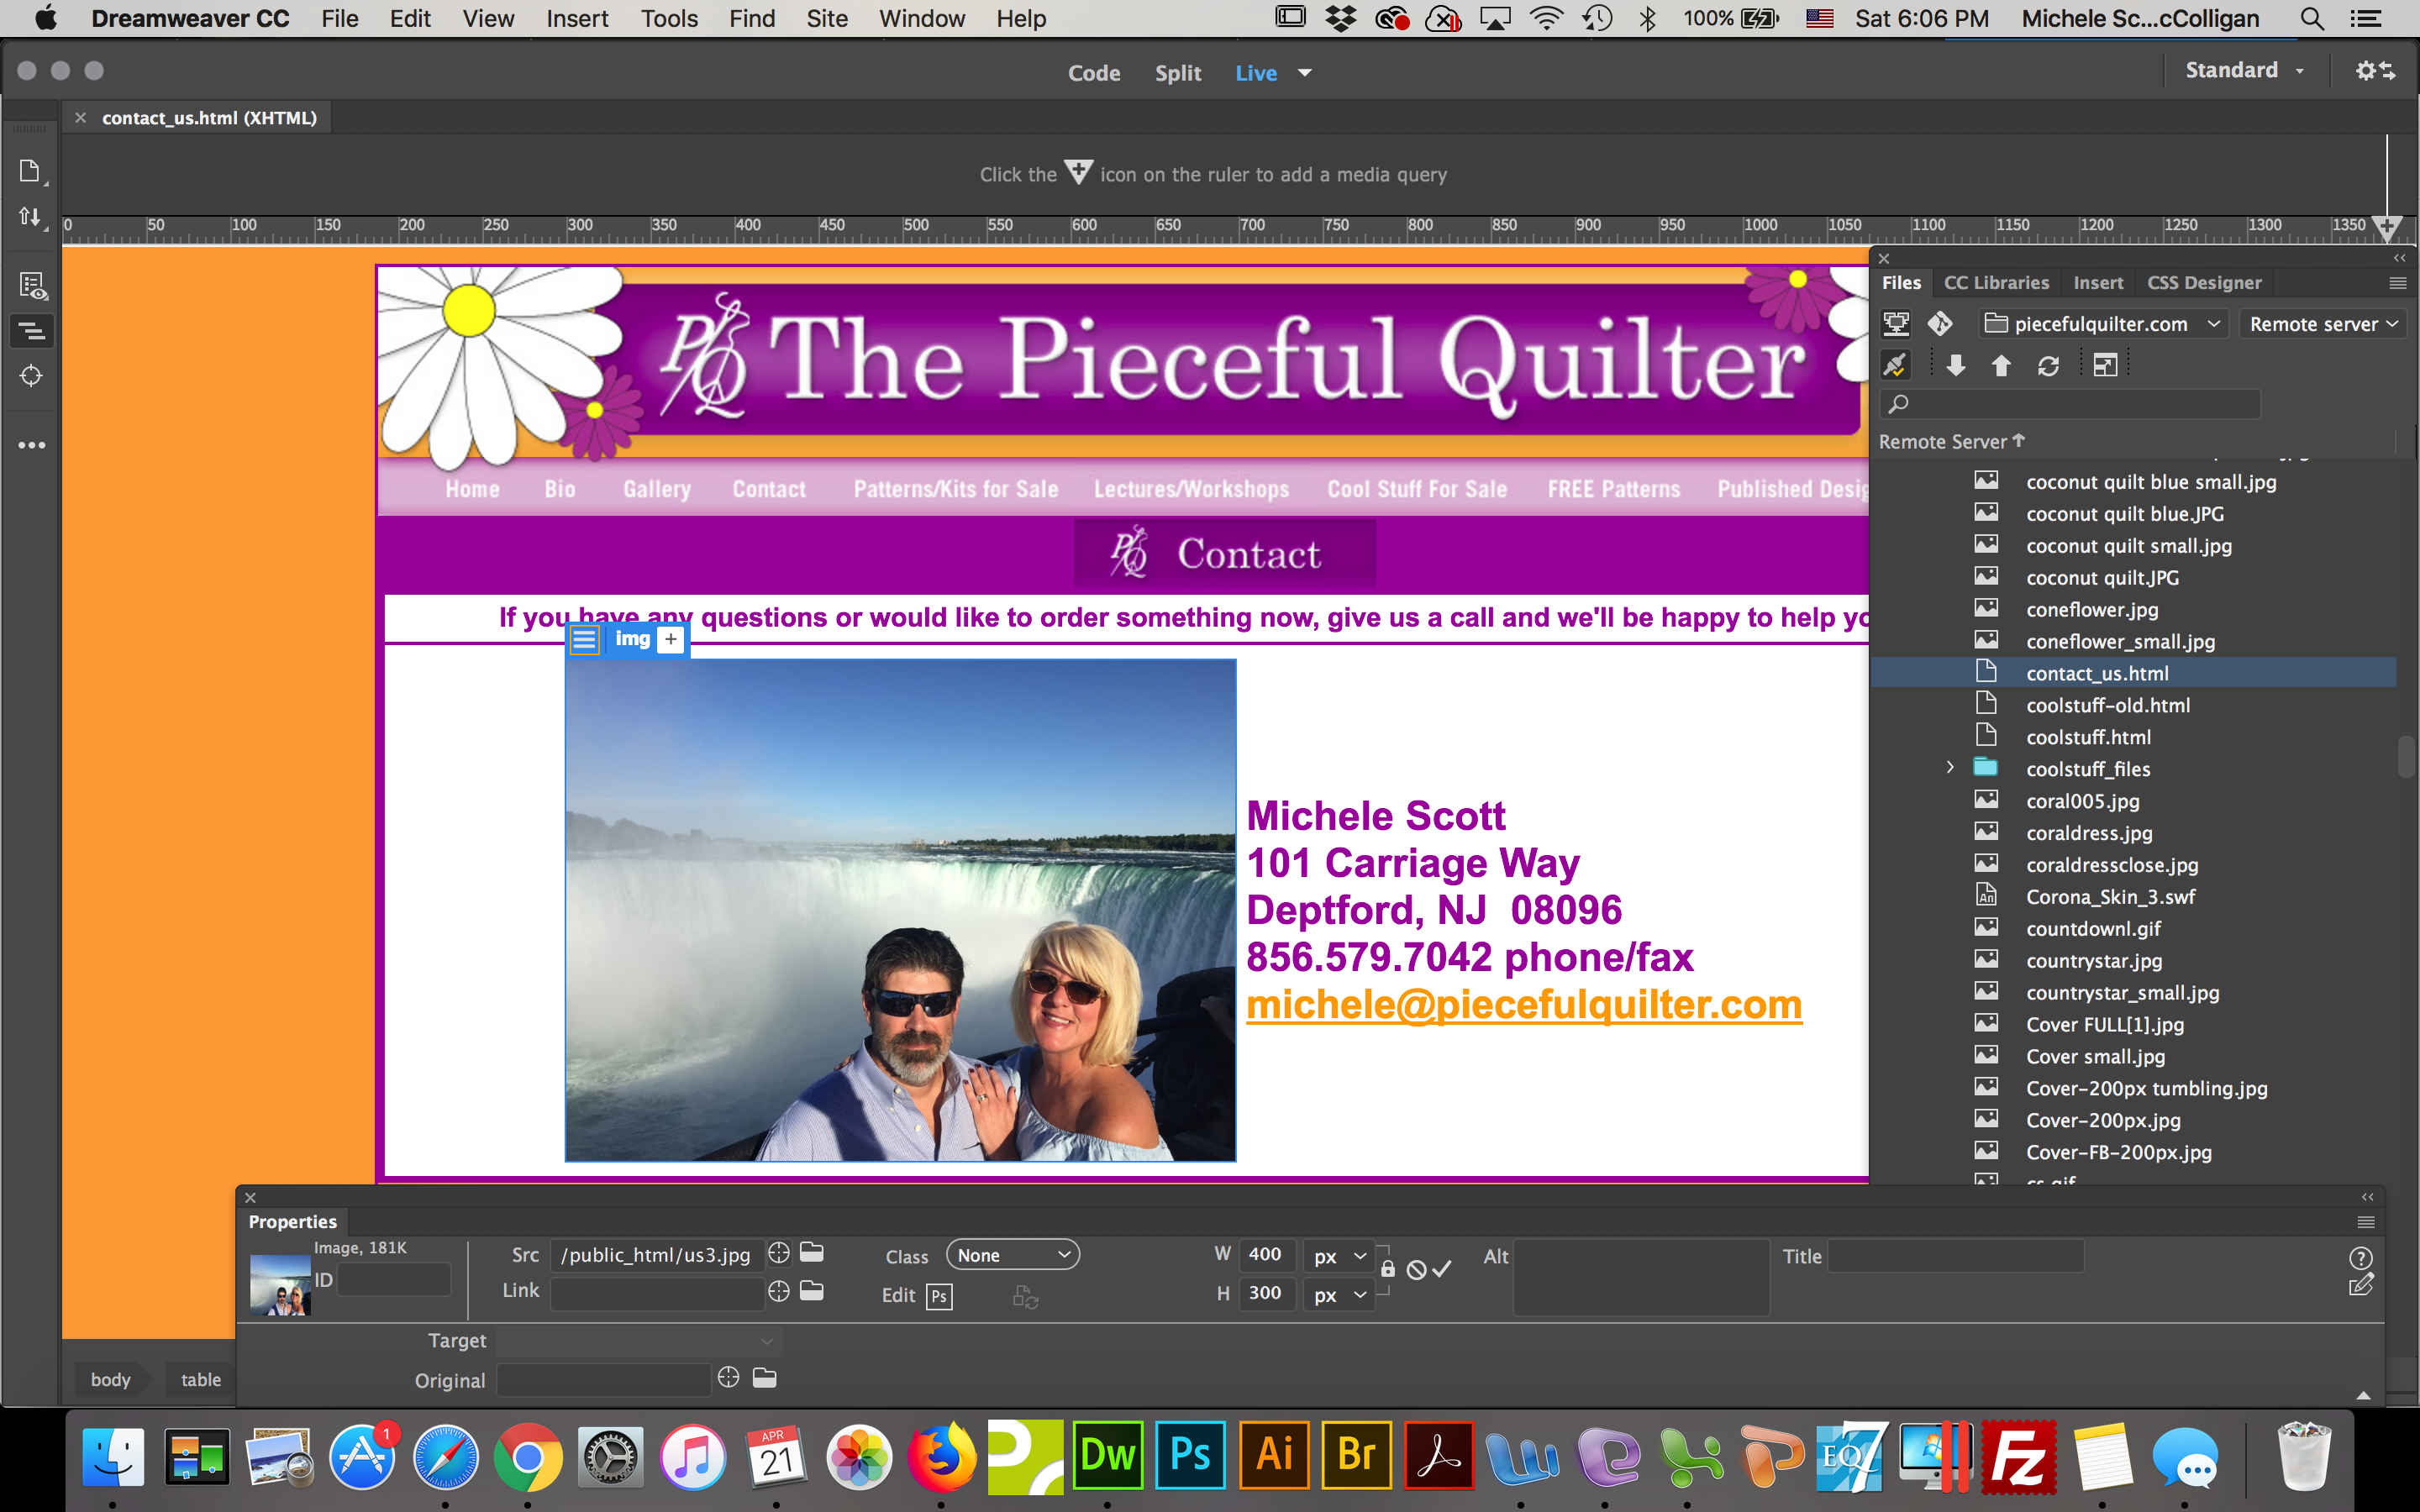Switch to the Insert tab
Image resolution: width=2420 pixels, height=1512 pixels.
tap(2098, 283)
